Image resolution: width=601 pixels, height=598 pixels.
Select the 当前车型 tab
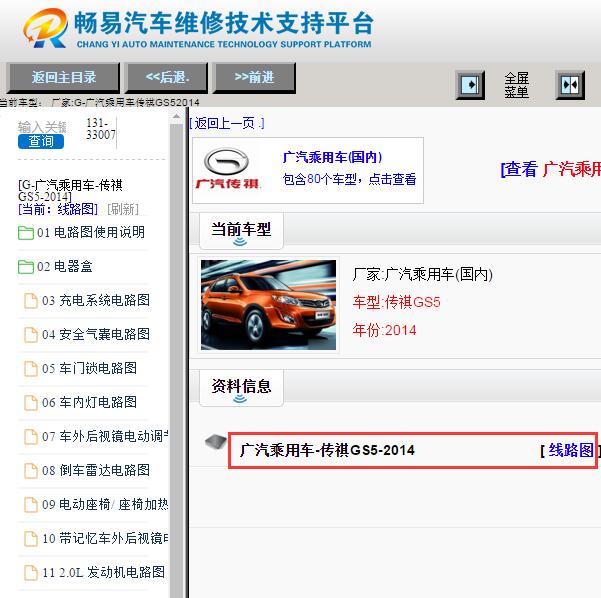click(241, 231)
